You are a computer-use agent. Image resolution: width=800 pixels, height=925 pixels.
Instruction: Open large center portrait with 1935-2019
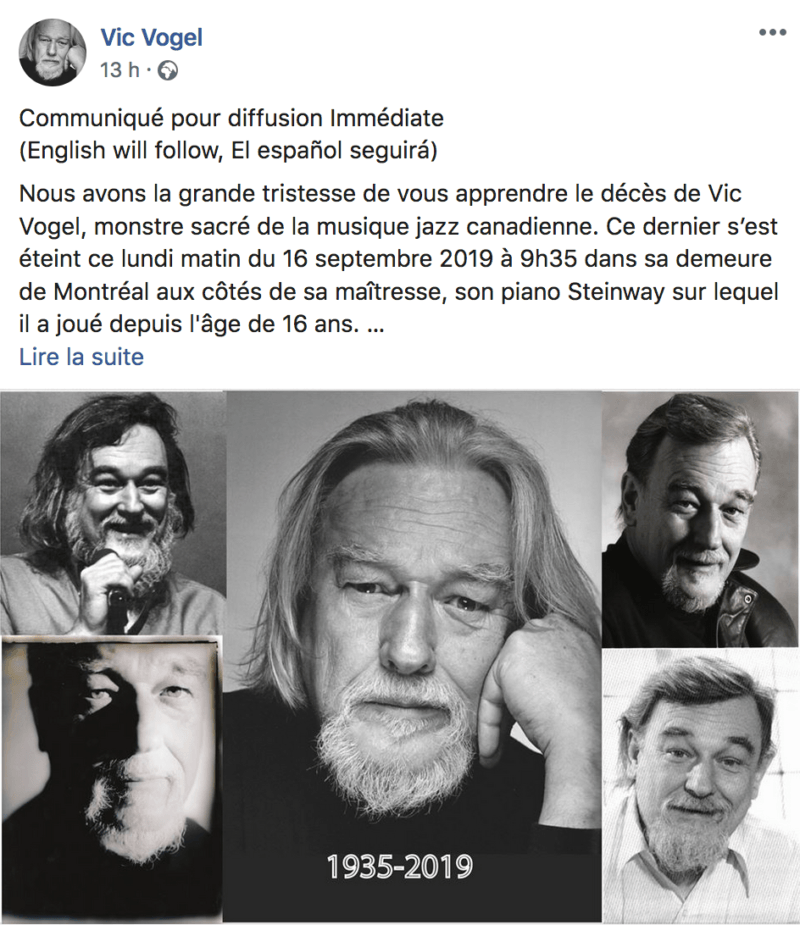pyautogui.click(x=412, y=655)
